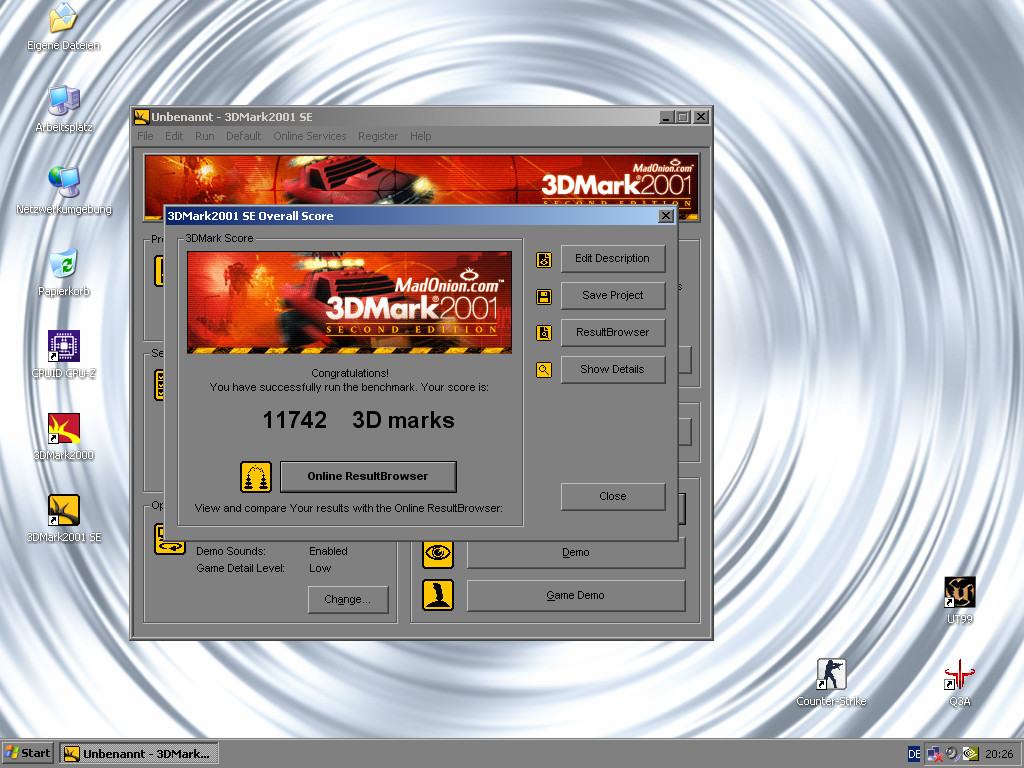Click the NVIDIA tray icon
This screenshot has height=768, width=1024.
(x=970, y=754)
